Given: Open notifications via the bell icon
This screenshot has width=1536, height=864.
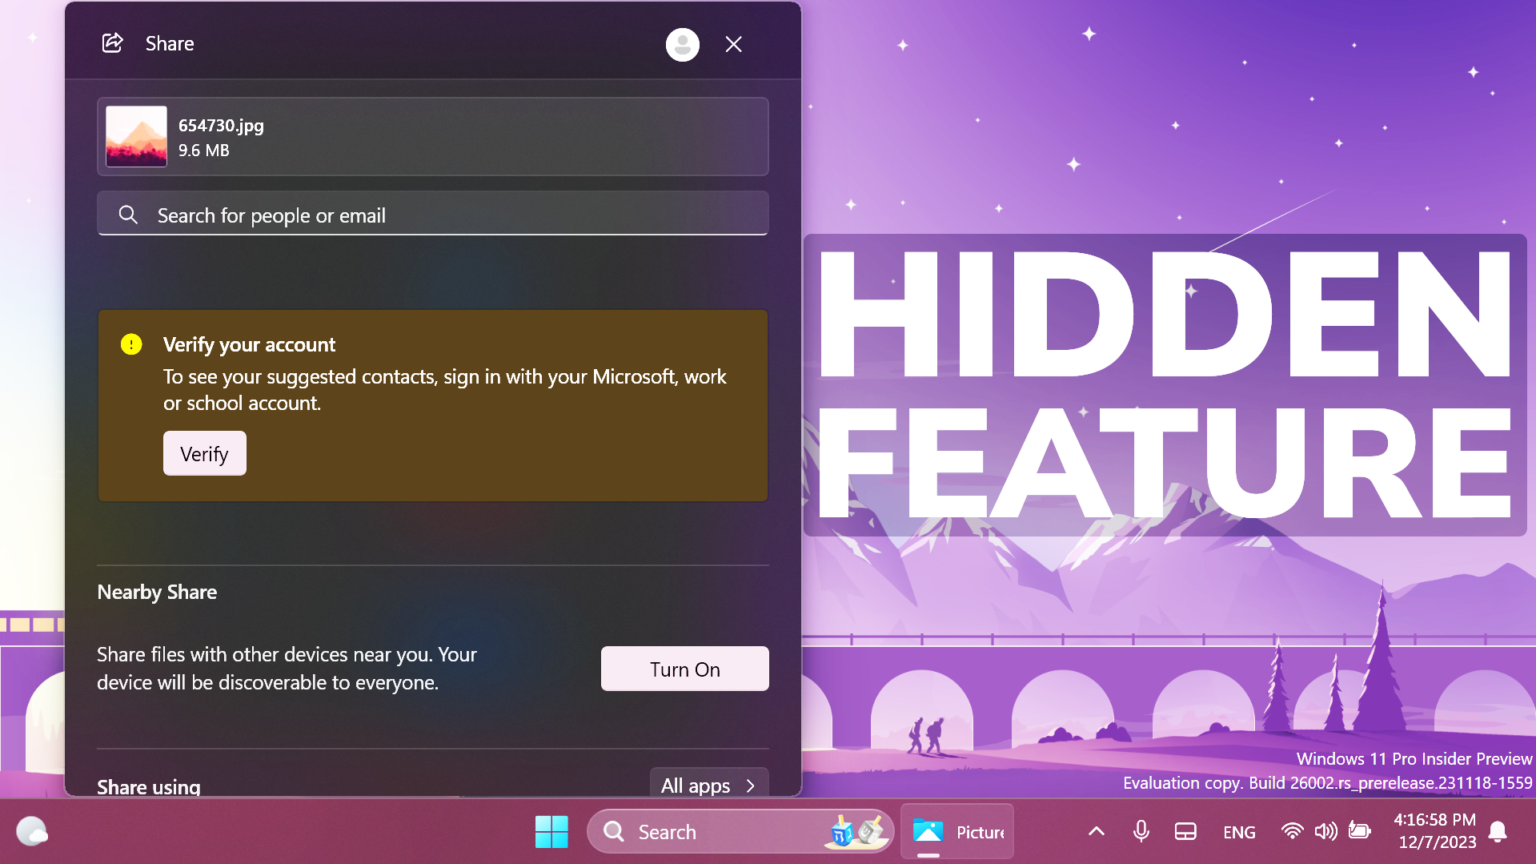Looking at the screenshot, I should coord(1498,831).
